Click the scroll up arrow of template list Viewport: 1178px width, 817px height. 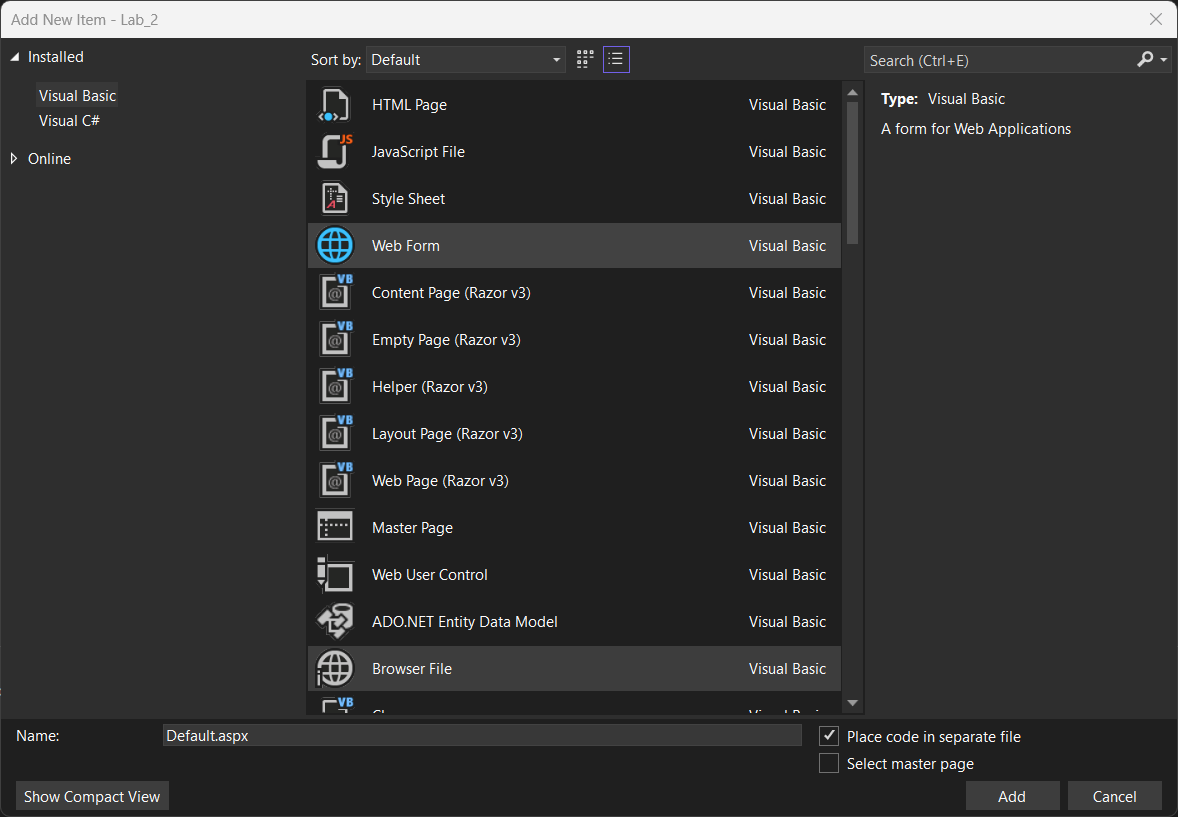pos(852,92)
